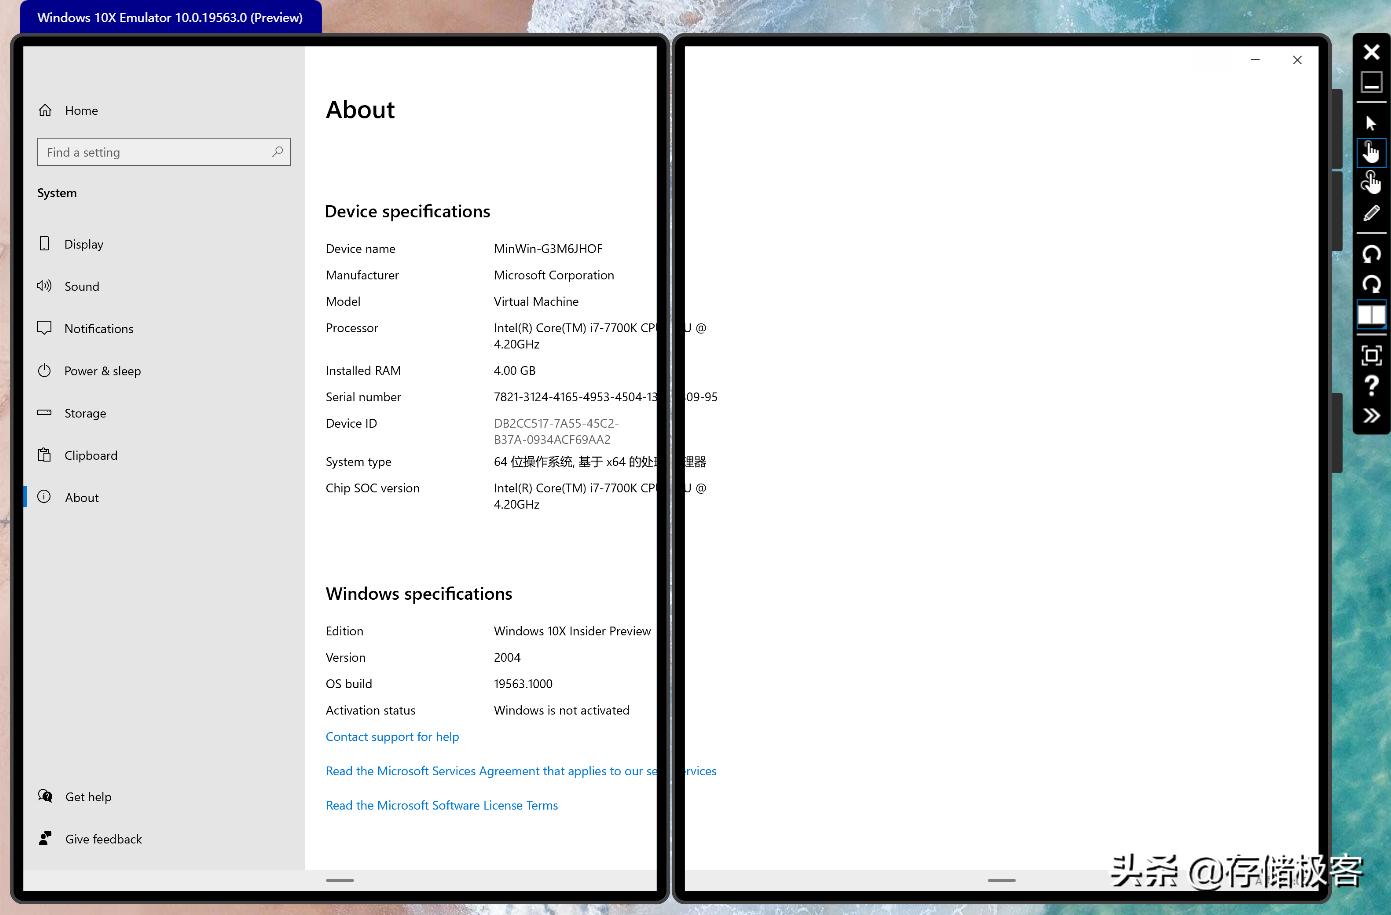
Task: Click the Get help chat icon
Action: pyautogui.click(x=45, y=796)
